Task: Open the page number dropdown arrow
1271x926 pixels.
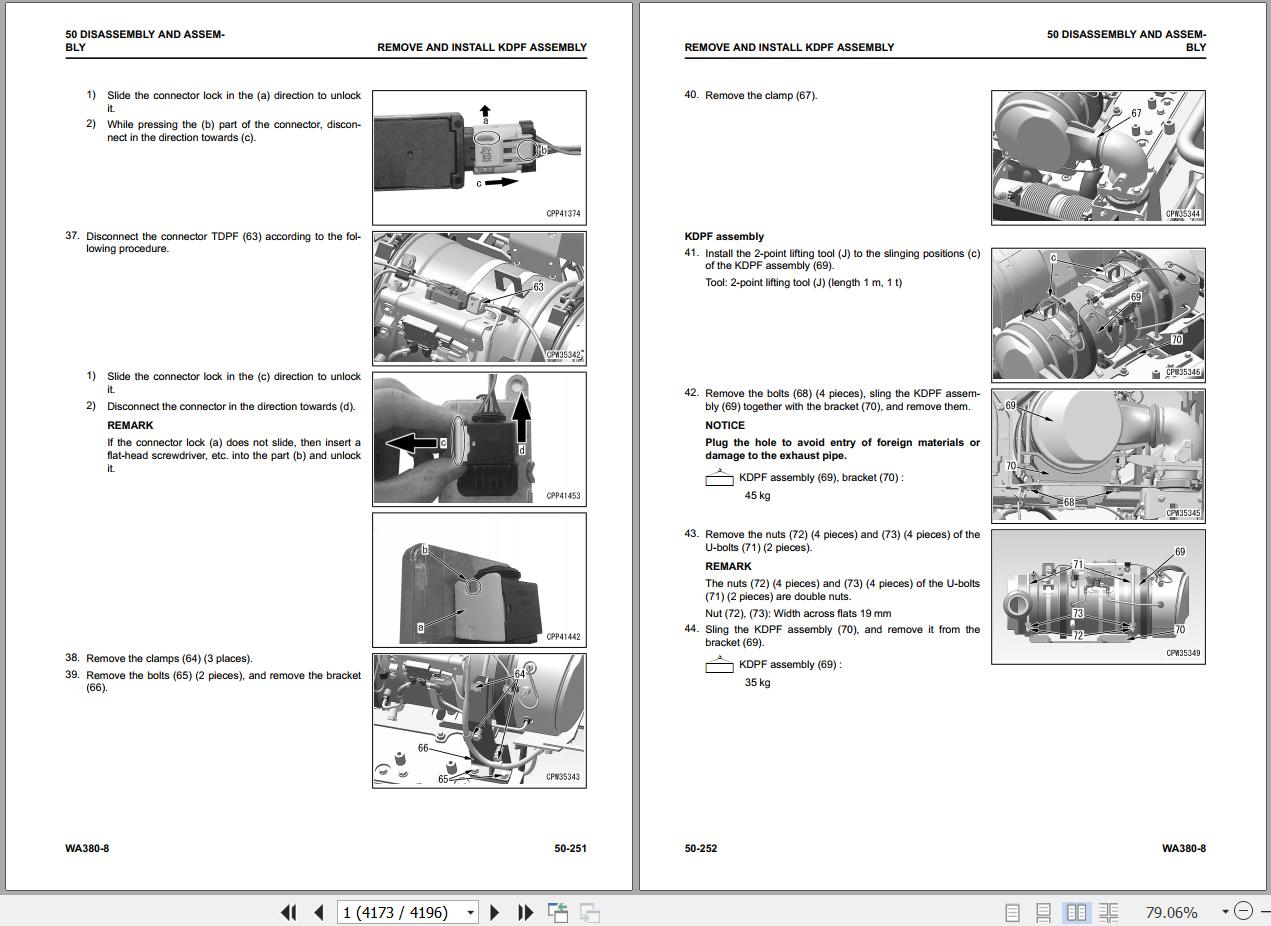Action: (x=470, y=912)
